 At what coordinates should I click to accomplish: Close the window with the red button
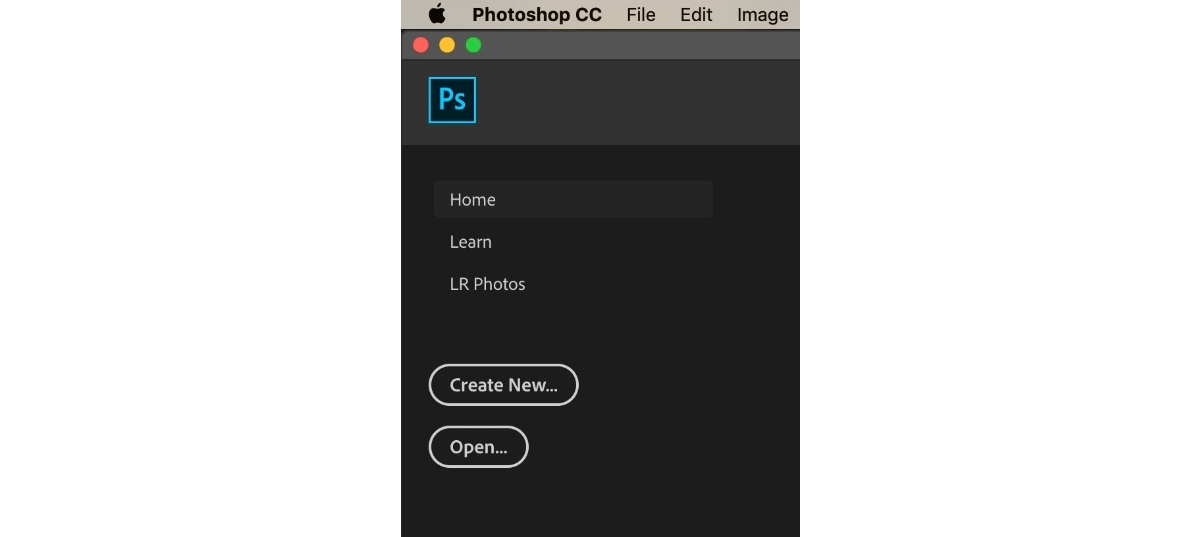(x=421, y=45)
